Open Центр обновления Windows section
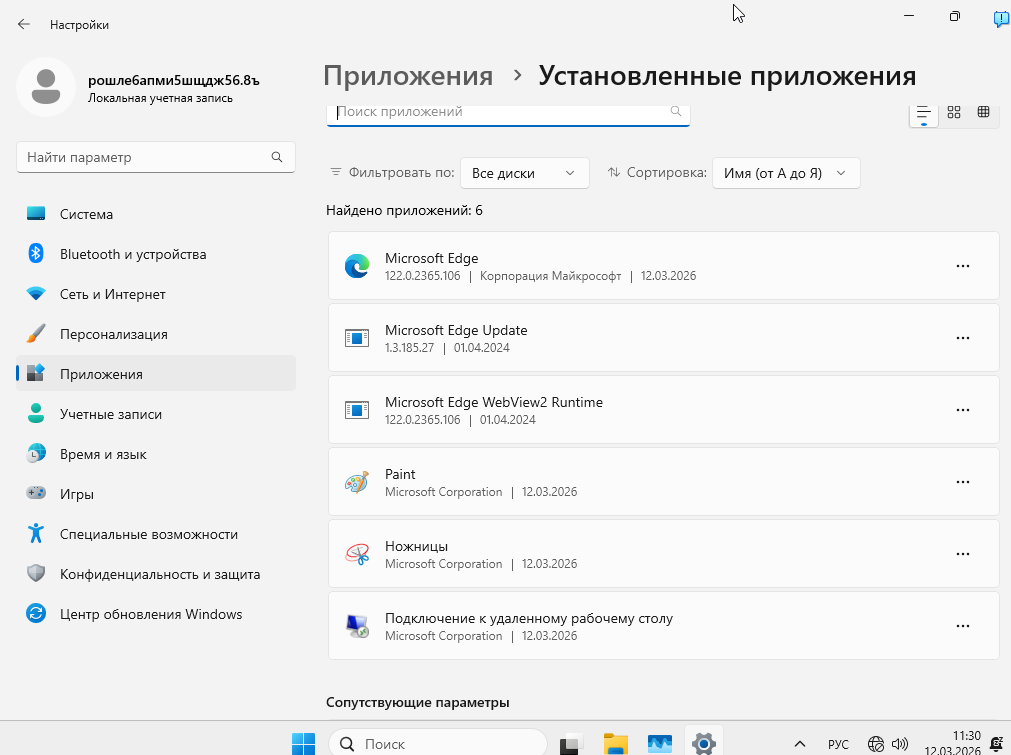This screenshot has height=755, width=1011. (x=150, y=614)
